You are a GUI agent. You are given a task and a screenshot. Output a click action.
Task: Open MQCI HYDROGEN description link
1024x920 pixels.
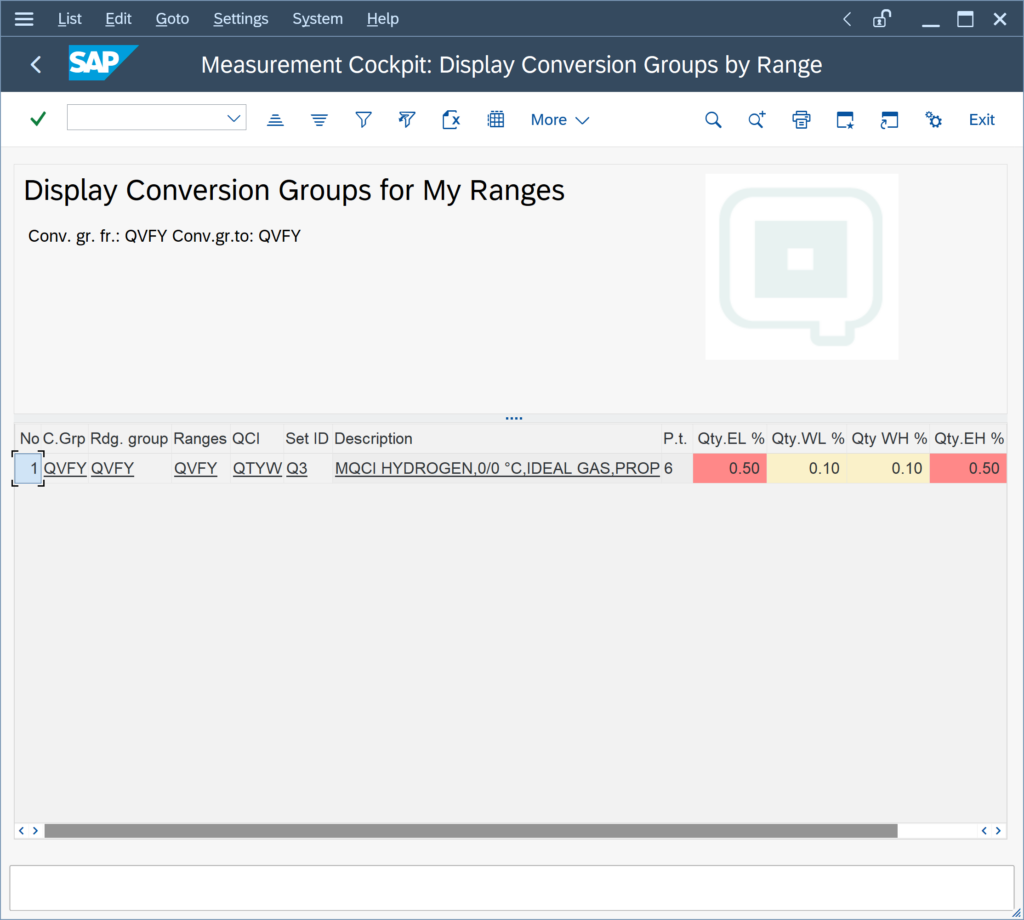(x=497, y=468)
